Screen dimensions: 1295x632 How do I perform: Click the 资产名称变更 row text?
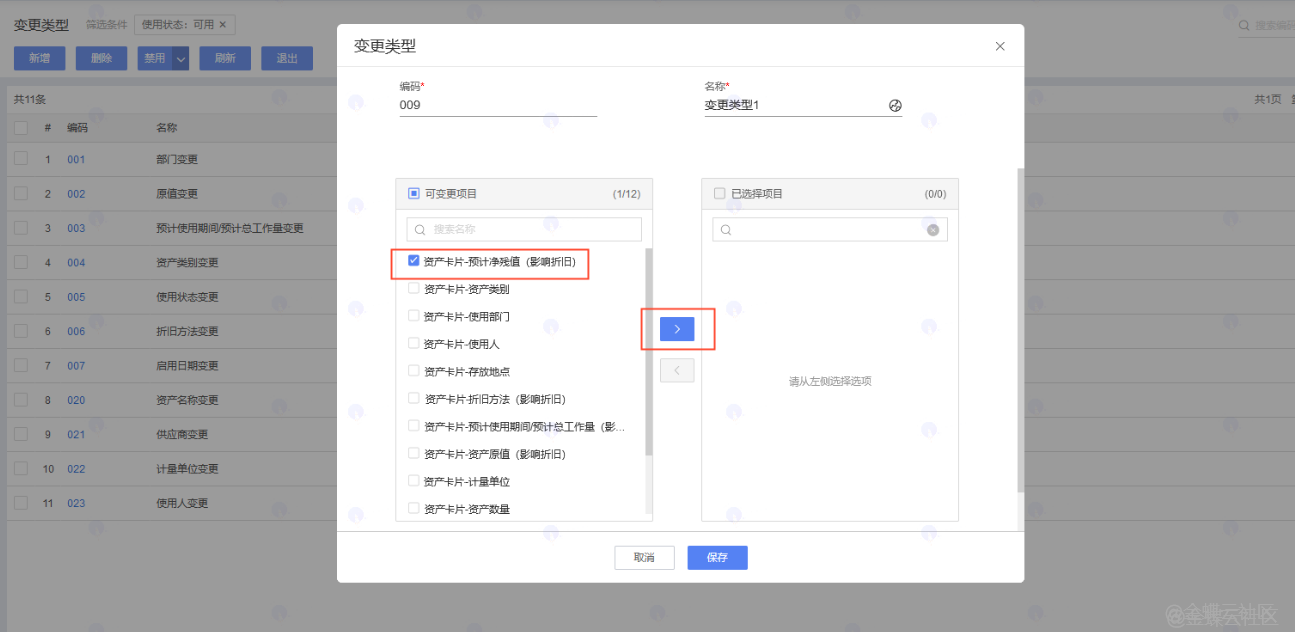(187, 400)
